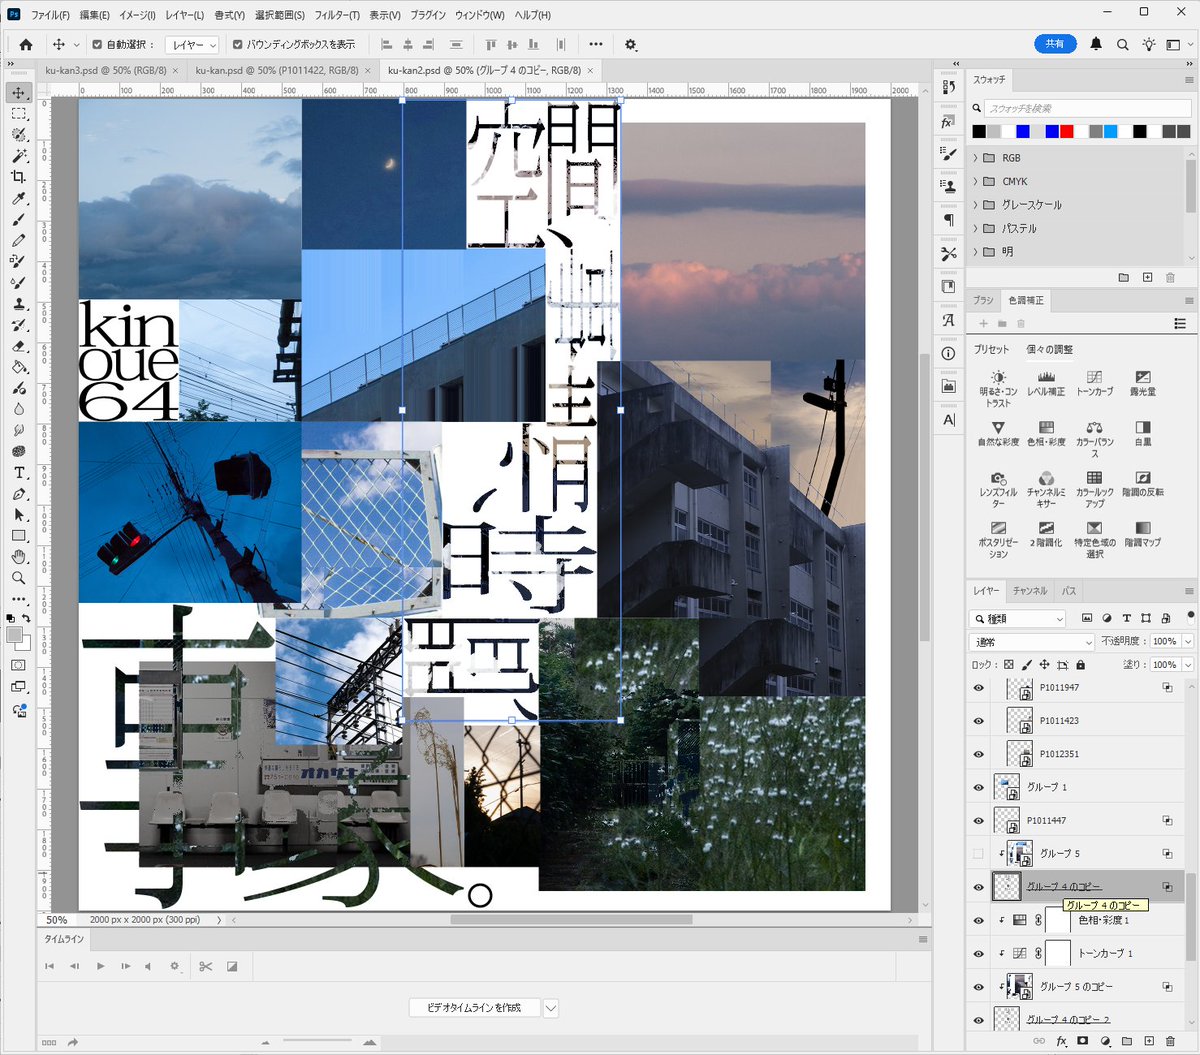
Task: Select the Rectangular Marquee tool
Action: click(x=18, y=114)
